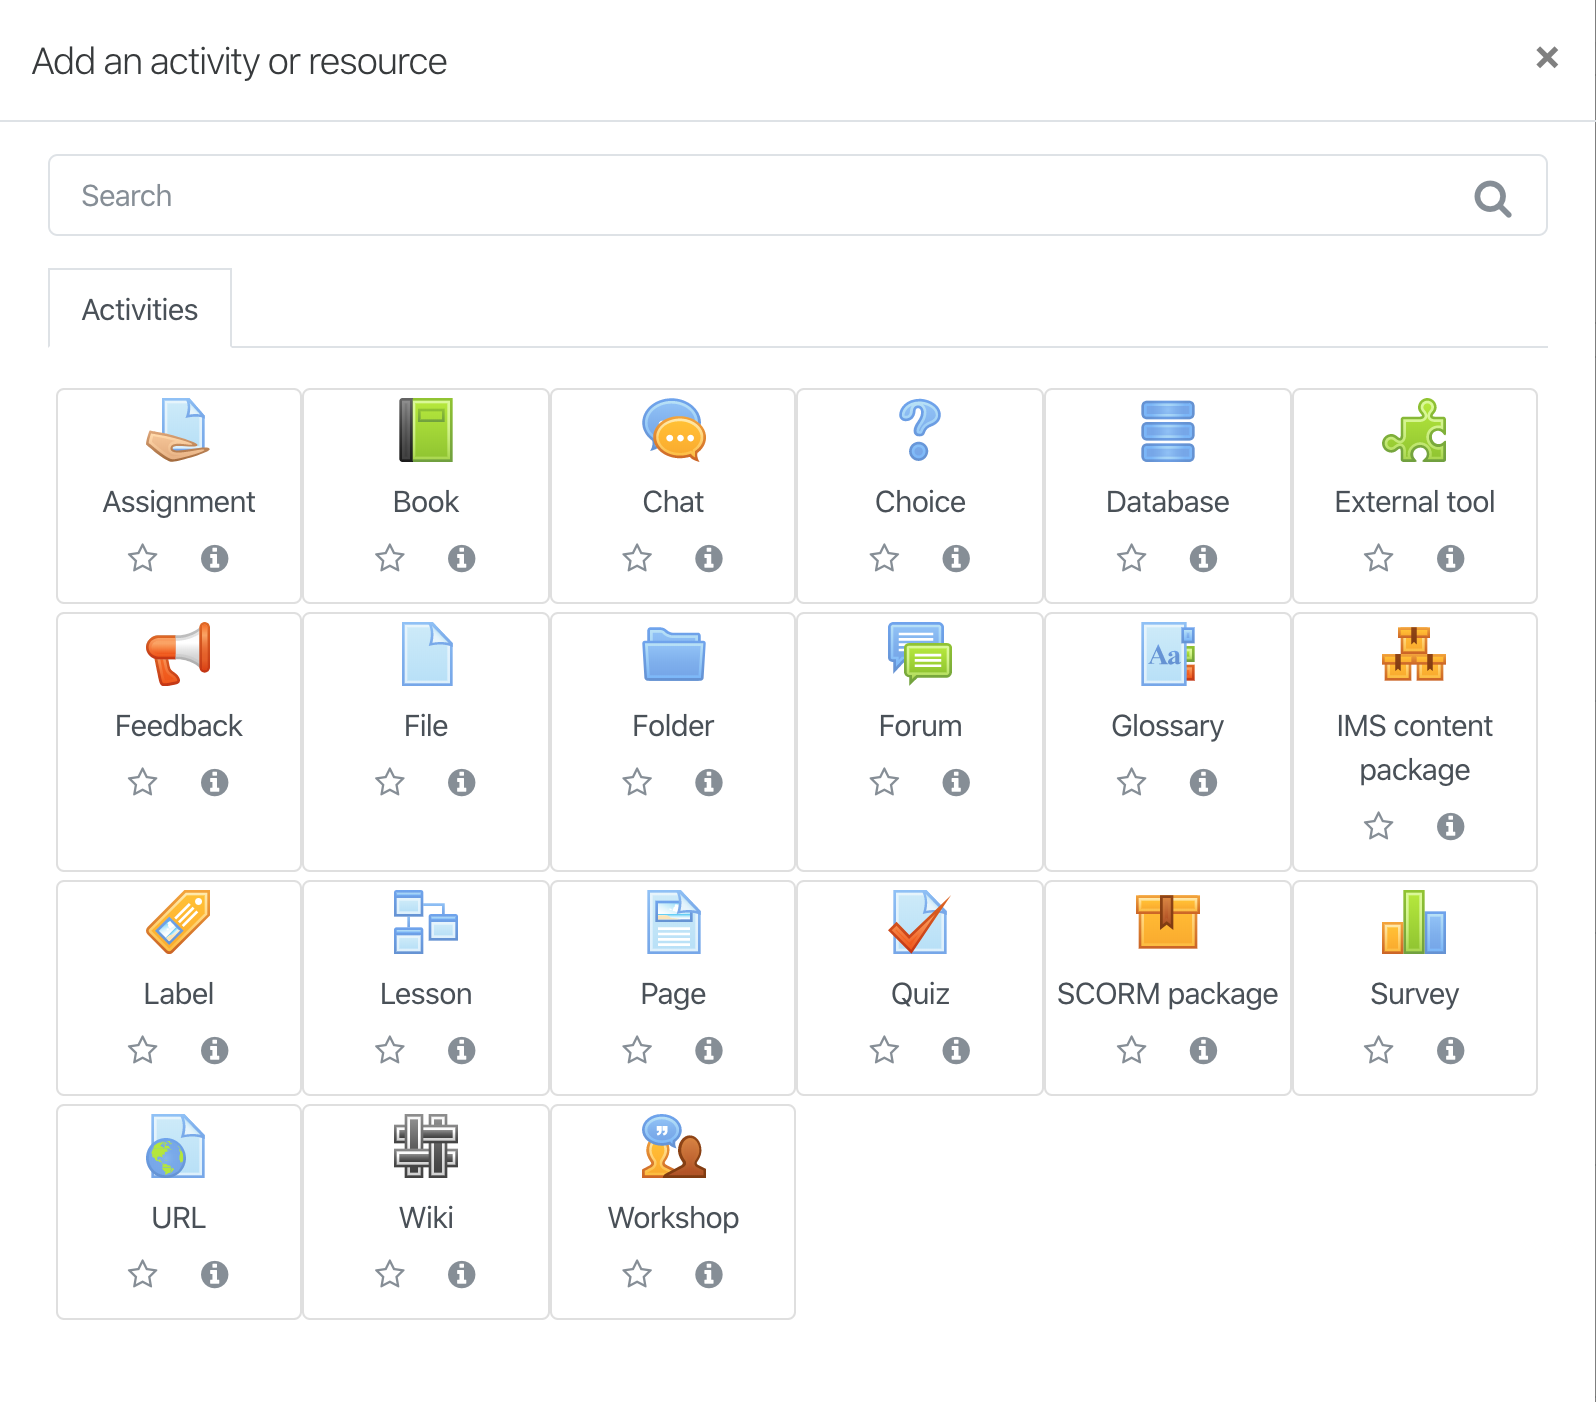Image resolution: width=1596 pixels, height=1402 pixels.
Task: Toggle favourite star for Survey
Action: tap(1379, 1050)
